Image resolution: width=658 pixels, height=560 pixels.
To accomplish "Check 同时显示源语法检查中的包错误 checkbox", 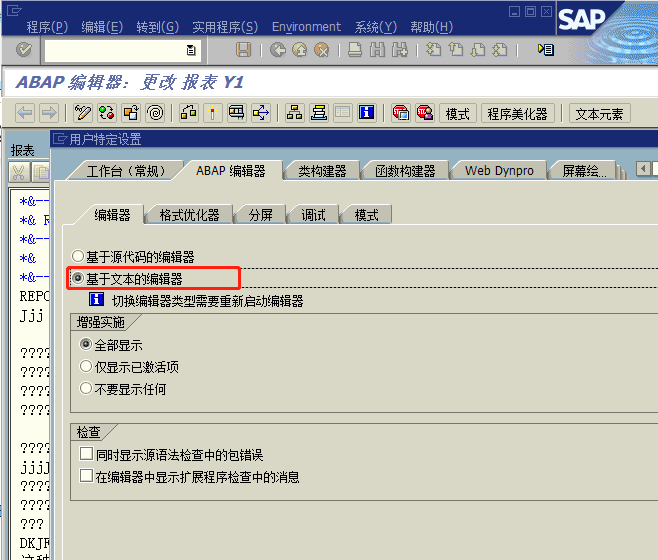I will point(86,454).
